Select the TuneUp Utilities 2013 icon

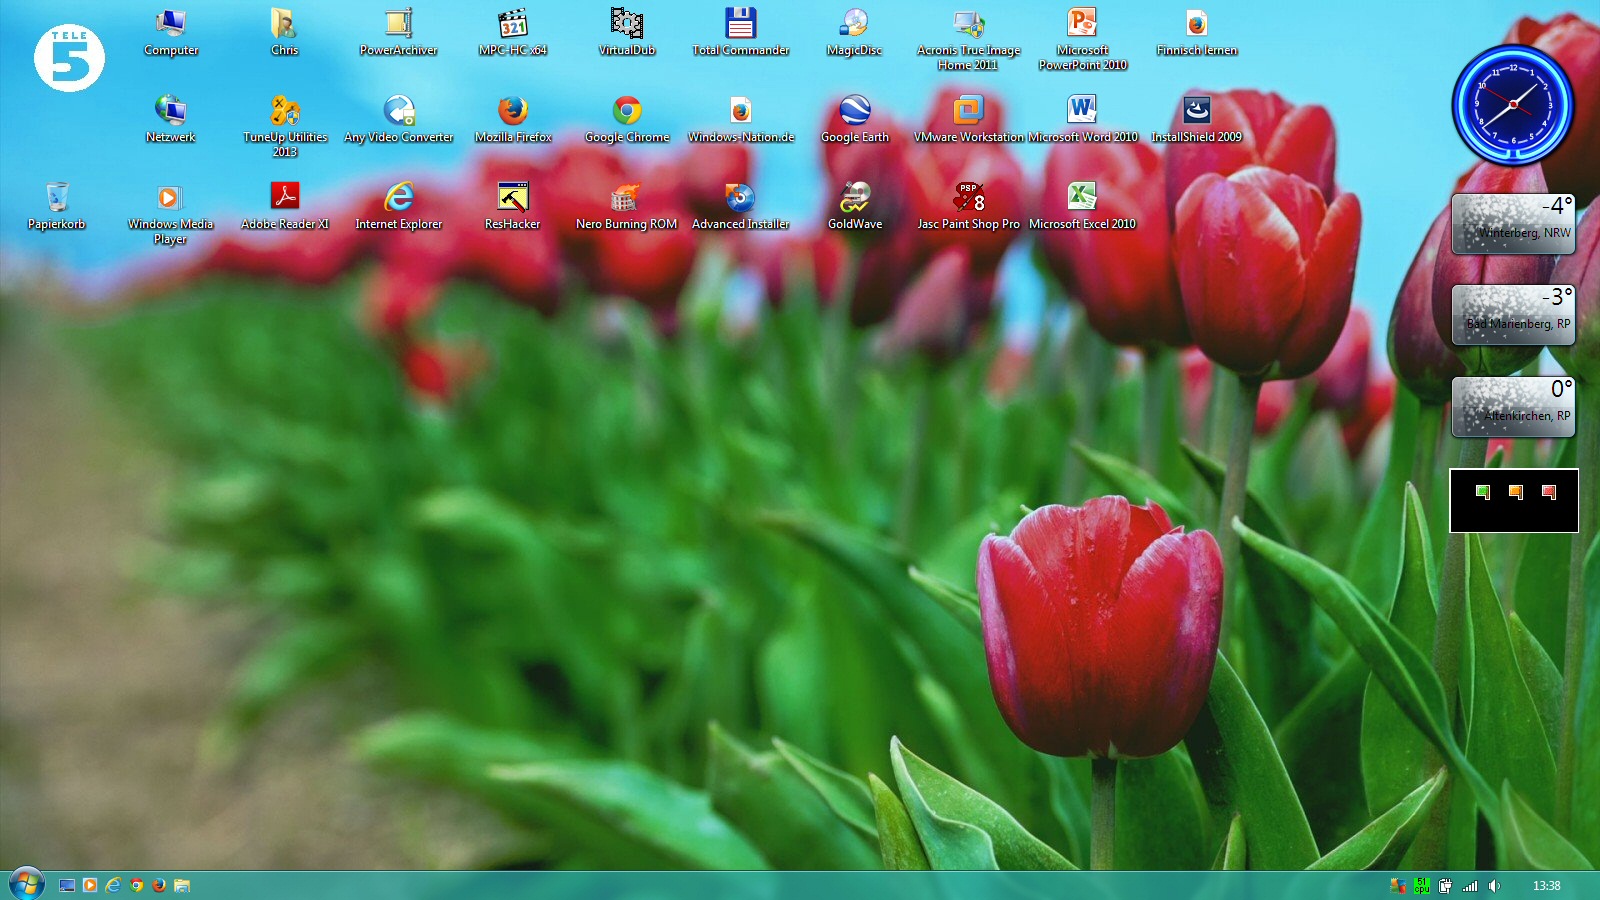point(285,111)
